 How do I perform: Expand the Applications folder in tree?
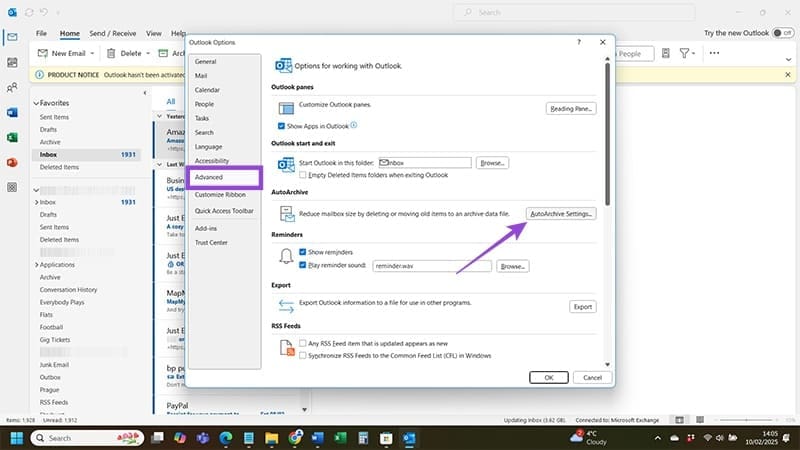(x=36, y=265)
